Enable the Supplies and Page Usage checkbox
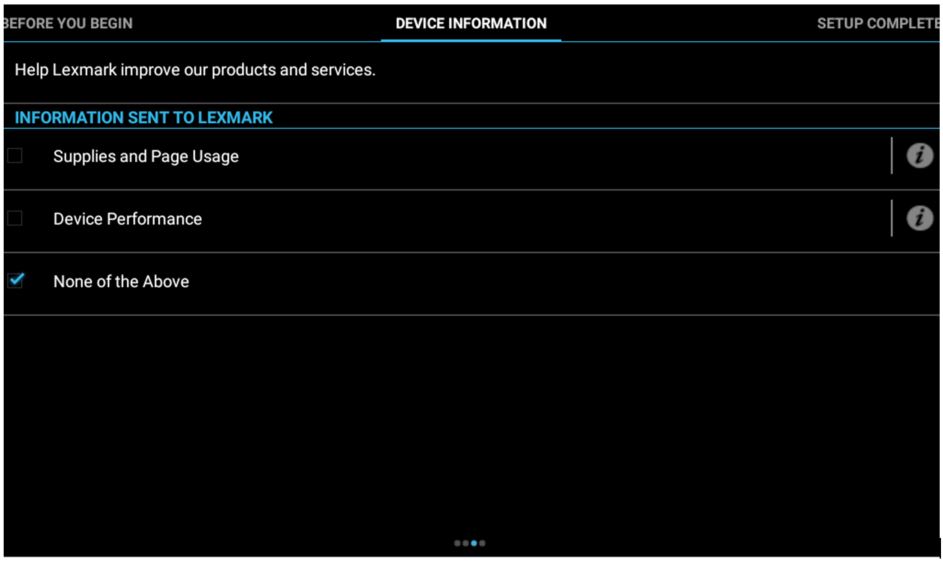The image size is (943, 563). tap(15, 156)
